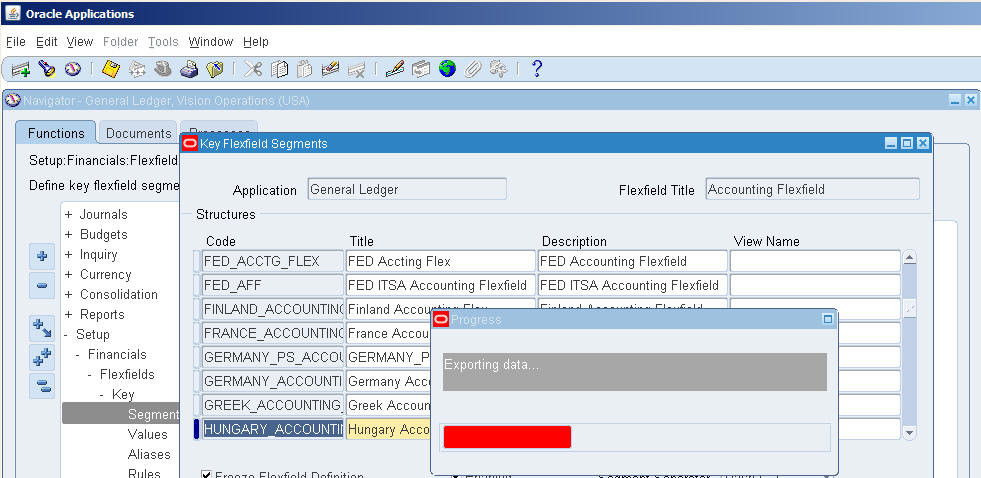The height and width of the screenshot is (478, 981).
Task: Switch to the Documents tab
Action: (x=138, y=133)
